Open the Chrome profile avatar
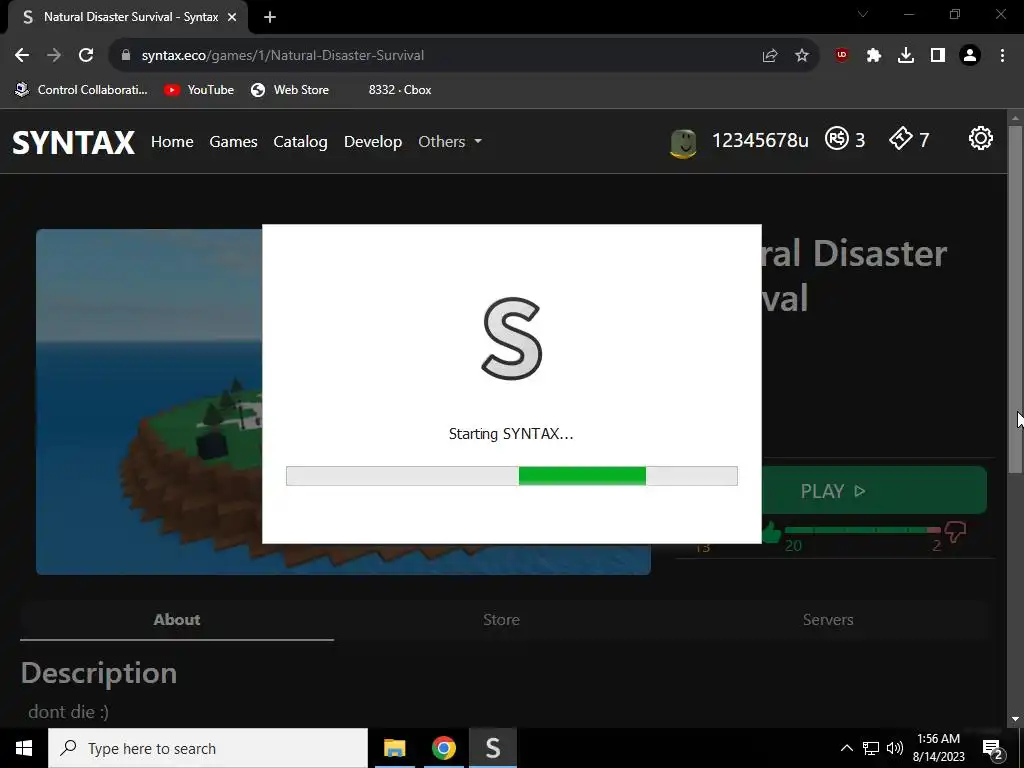This screenshot has height=768, width=1024. 970,56
